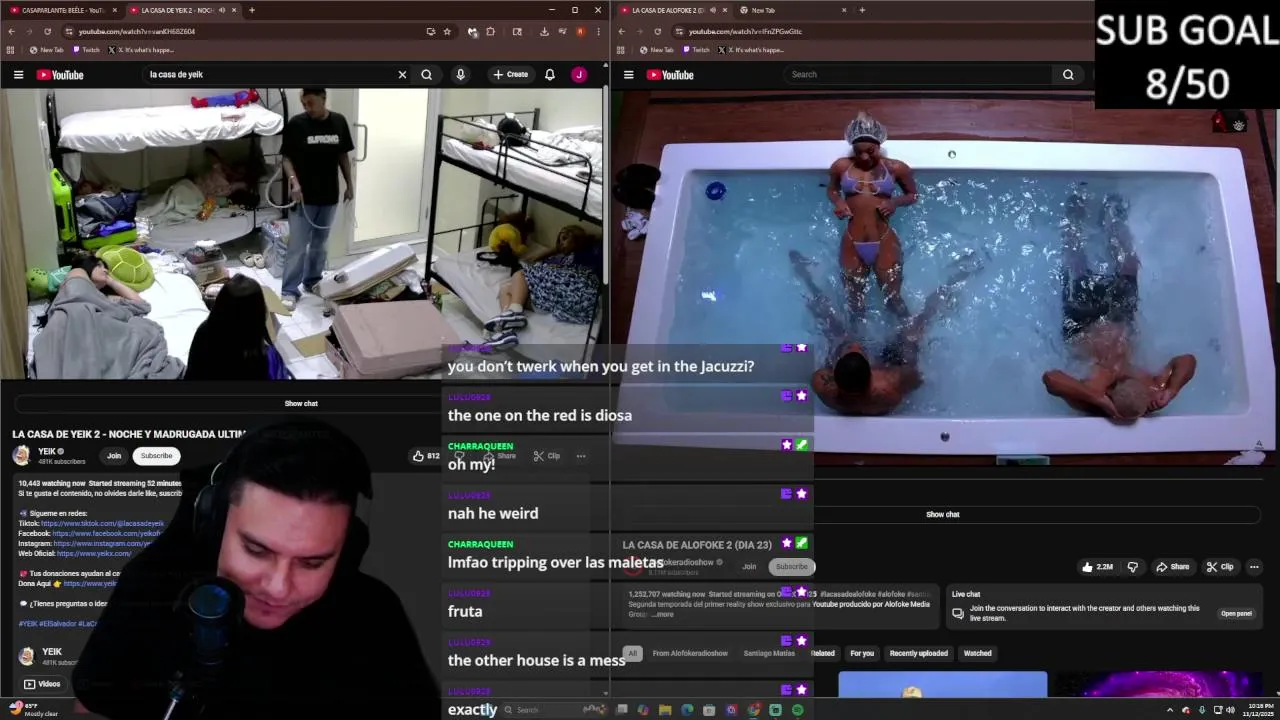
Task: Reload the page in the right browser window
Action: (657, 31)
